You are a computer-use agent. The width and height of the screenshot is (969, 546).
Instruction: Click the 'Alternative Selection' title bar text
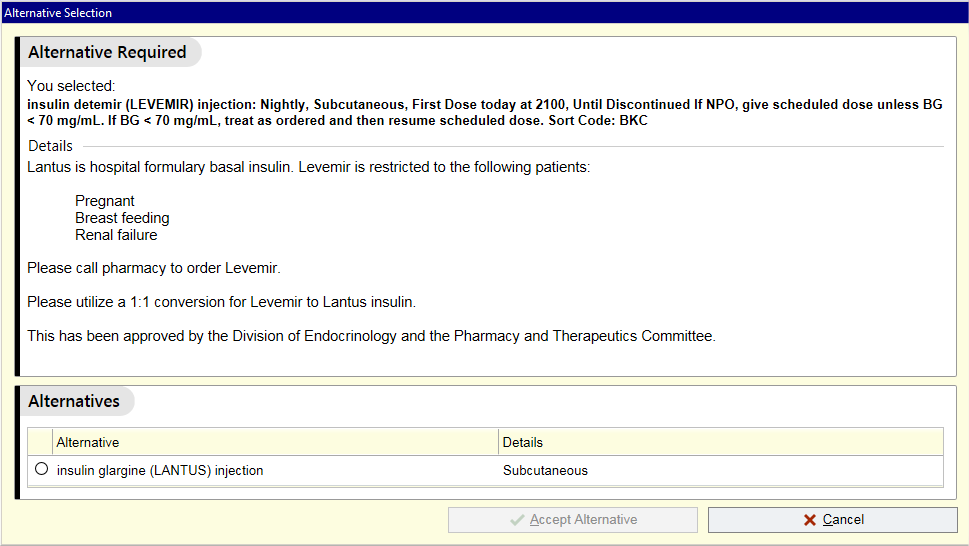(x=58, y=13)
